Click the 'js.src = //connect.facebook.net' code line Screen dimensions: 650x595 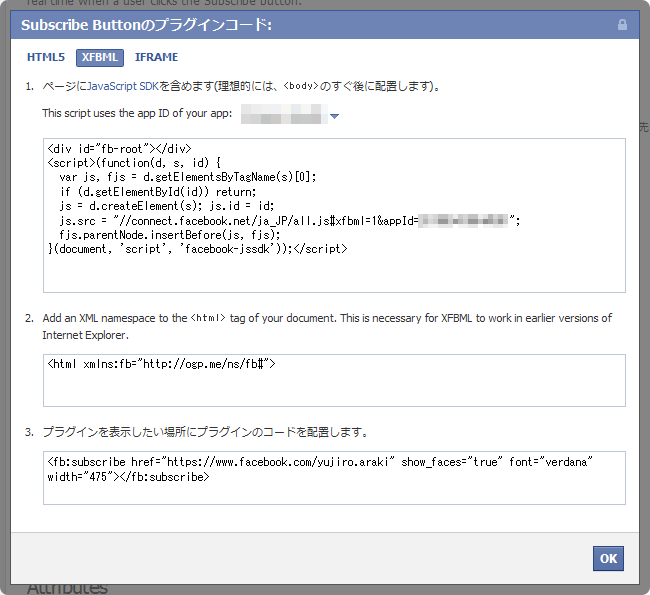coord(289,221)
